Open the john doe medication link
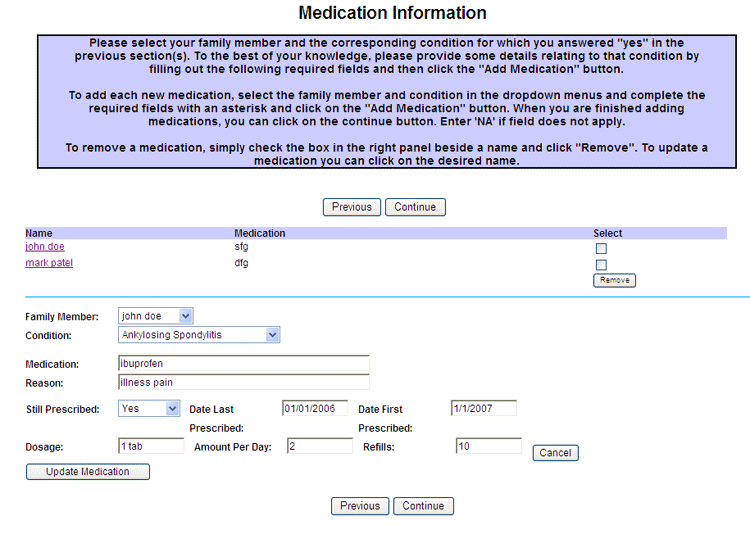The height and width of the screenshot is (548, 750). [45, 247]
